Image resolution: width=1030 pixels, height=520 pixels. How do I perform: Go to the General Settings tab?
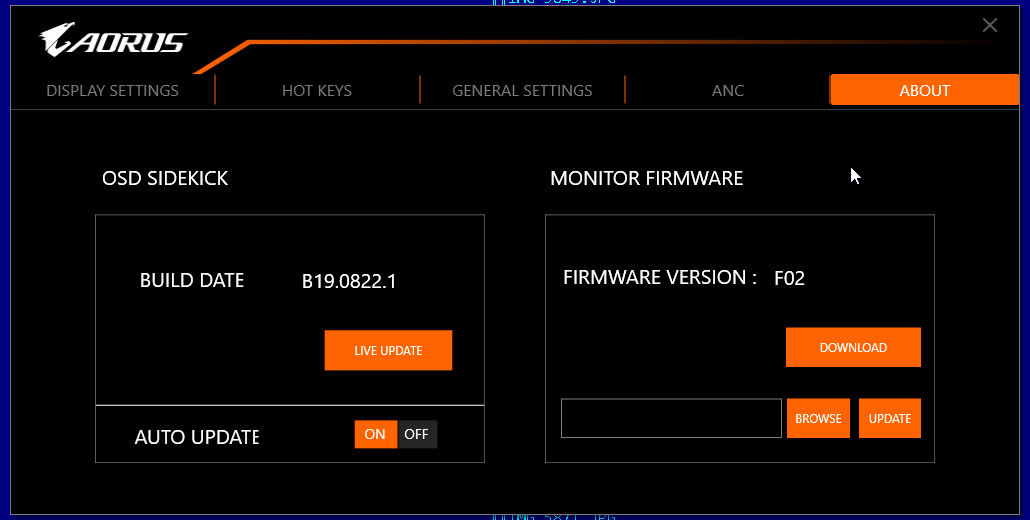point(522,91)
